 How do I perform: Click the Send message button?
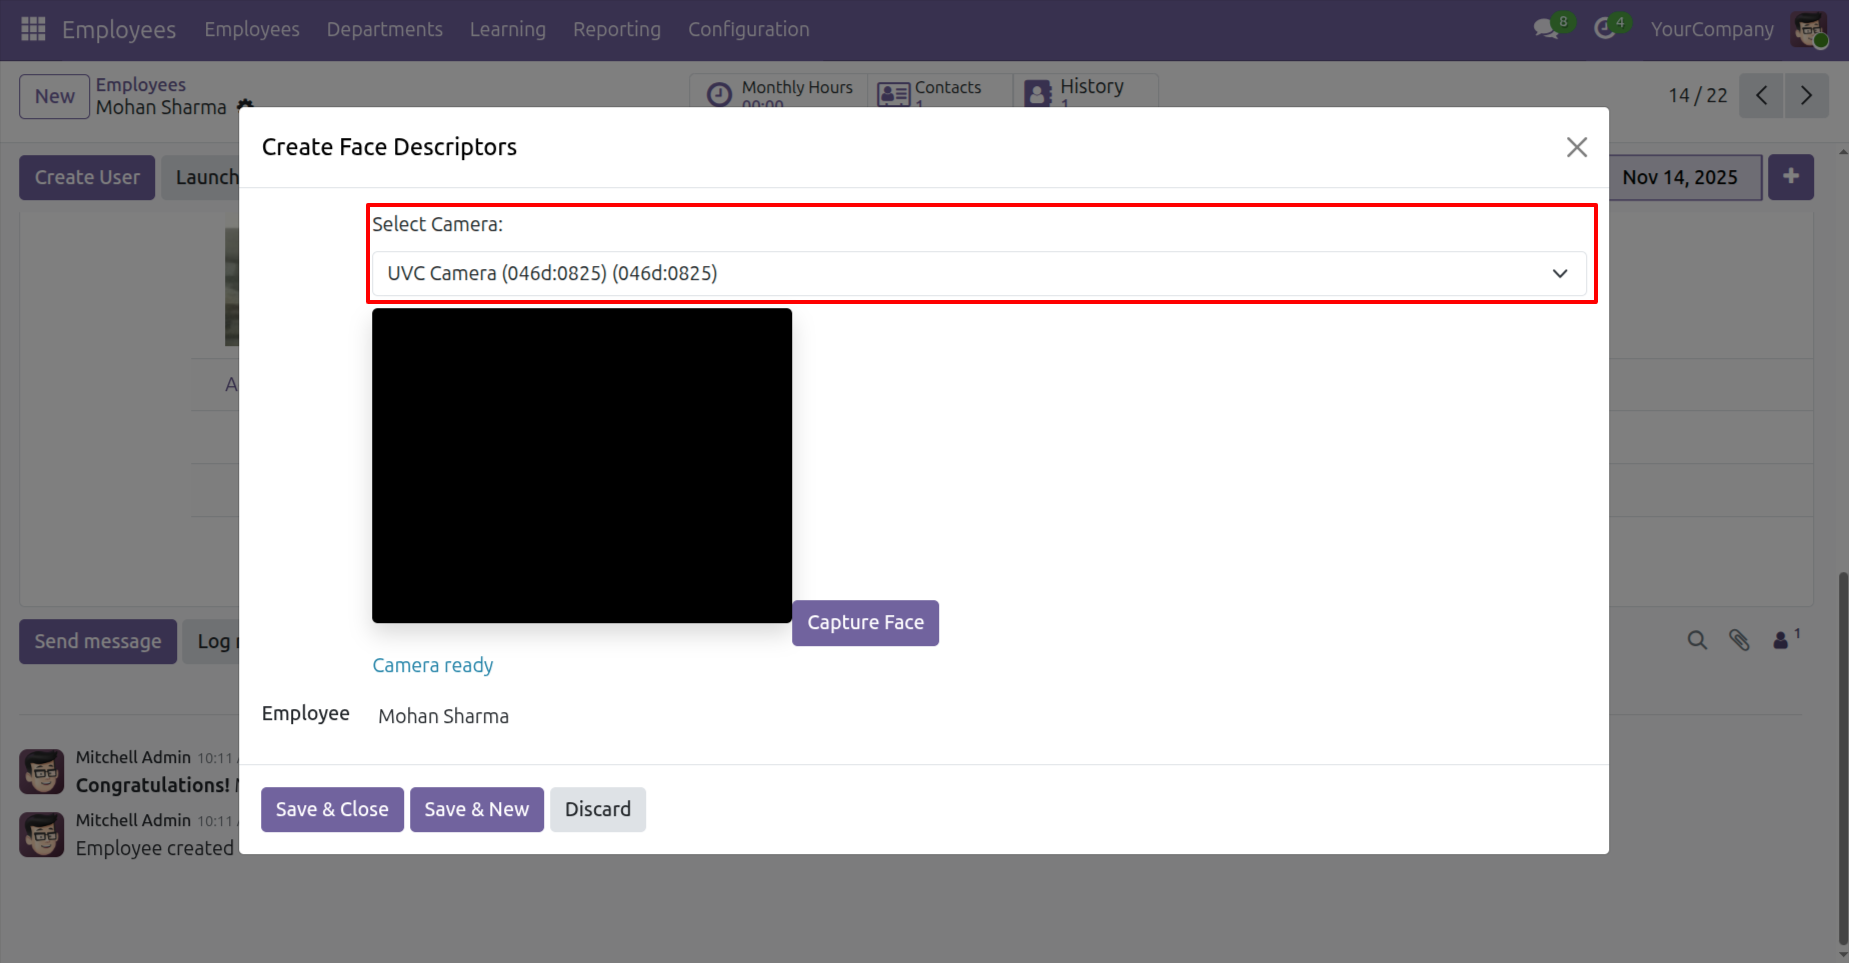point(98,641)
